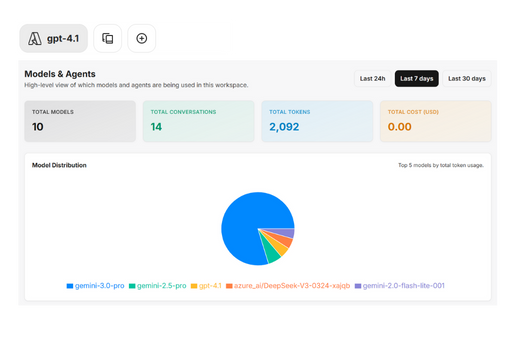Screen dimensions: 514x363
Task: Click the orange DeepSeek pie slice
Action: (284, 241)
